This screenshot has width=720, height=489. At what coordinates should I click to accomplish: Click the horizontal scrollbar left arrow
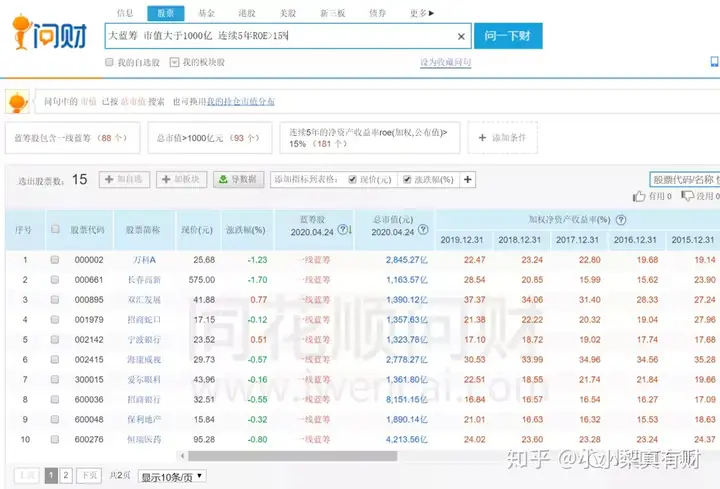[x=183, y=456]
